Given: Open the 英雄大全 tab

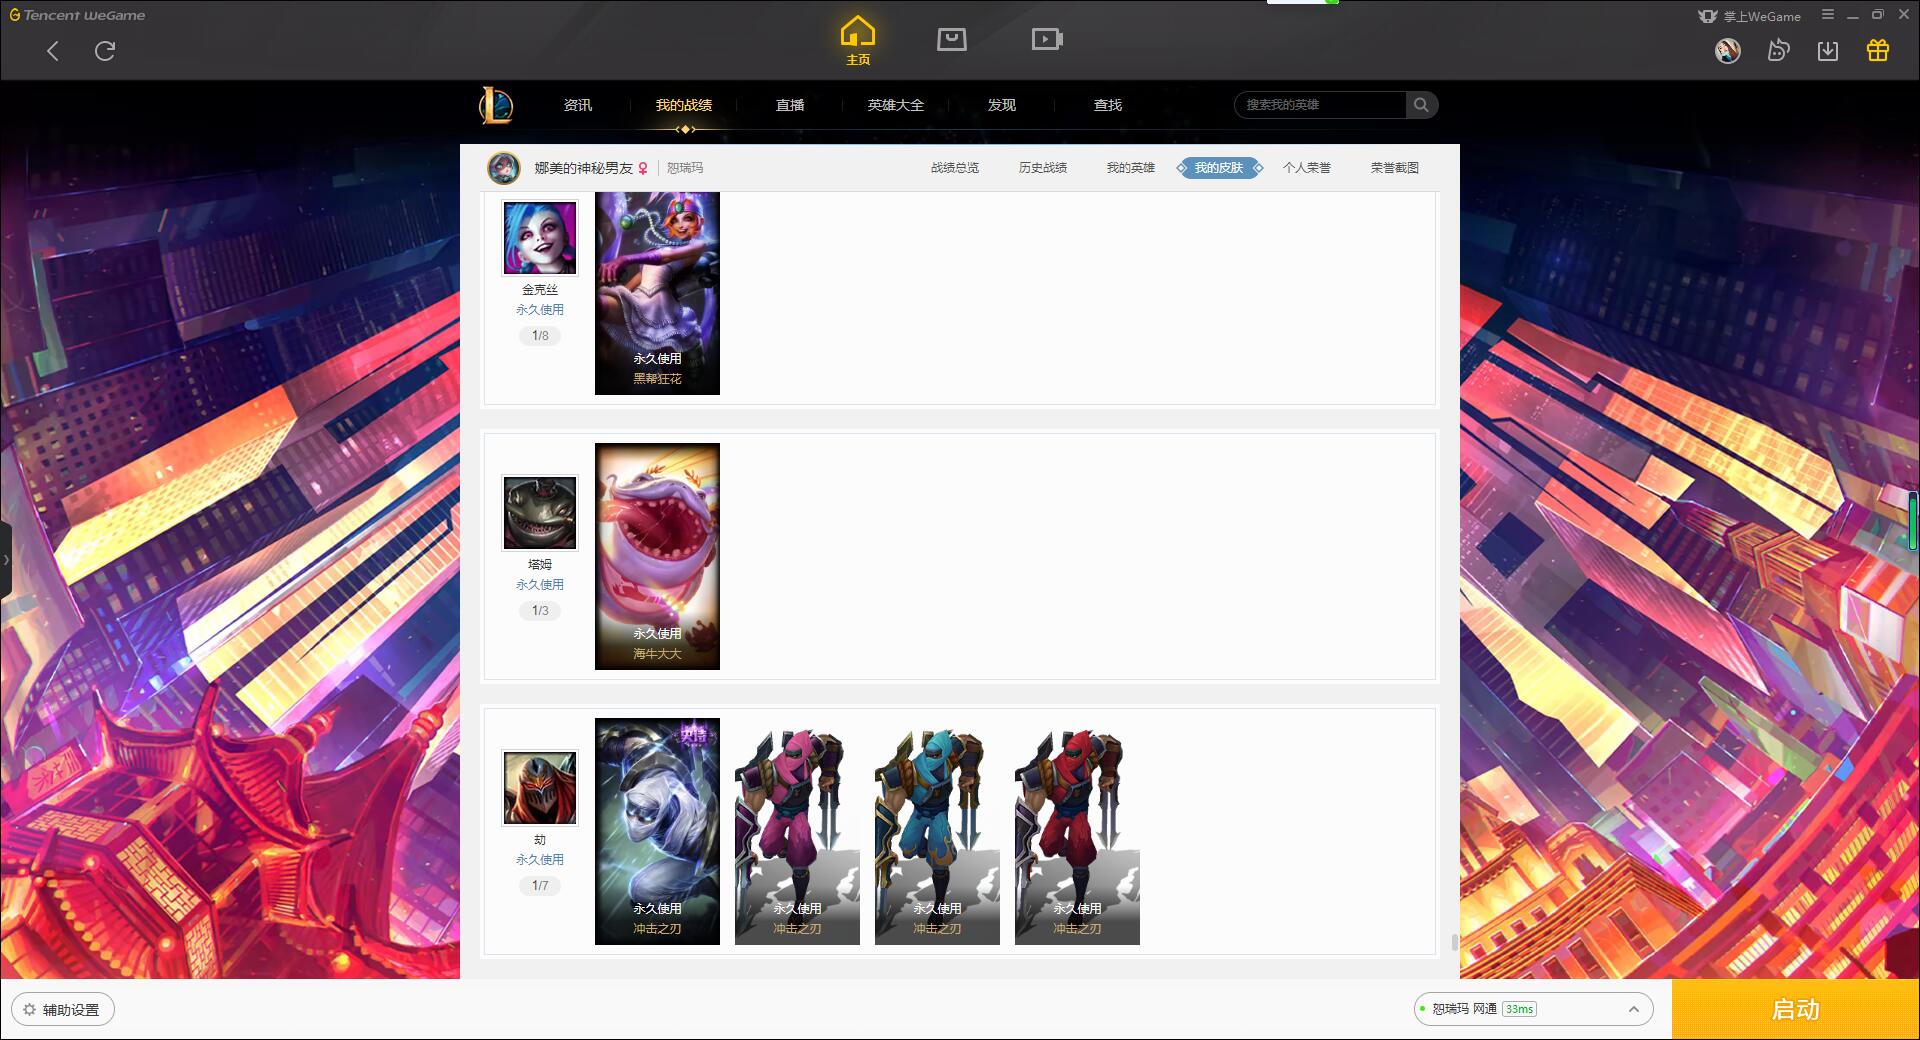Looking at the screenshot, I should 896,105.
